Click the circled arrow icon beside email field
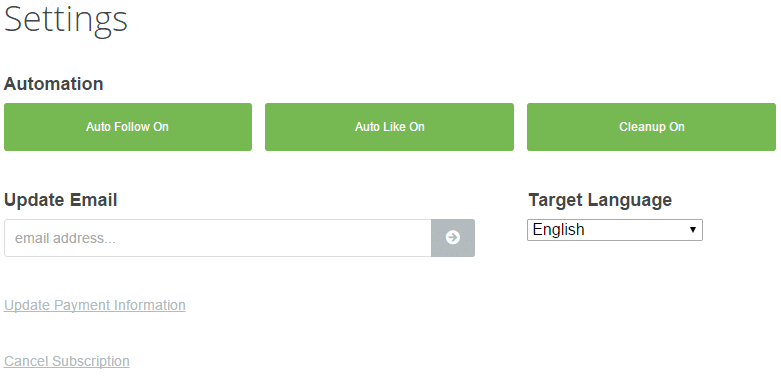The height and width of the screenshot is (382, 781). [x=452, y=238]
